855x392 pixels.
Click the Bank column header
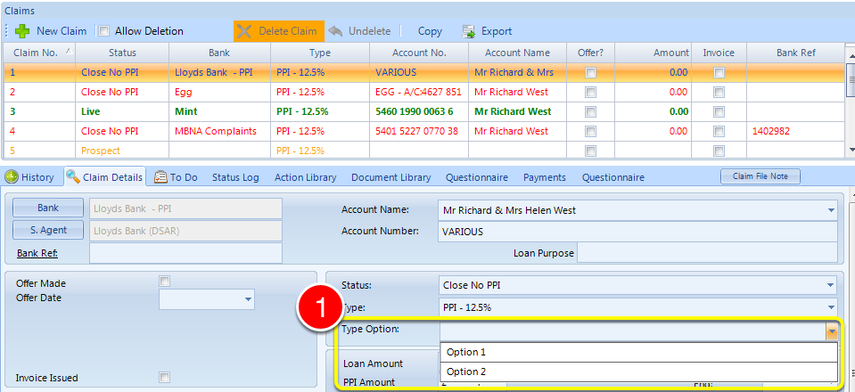pos(219,53)
